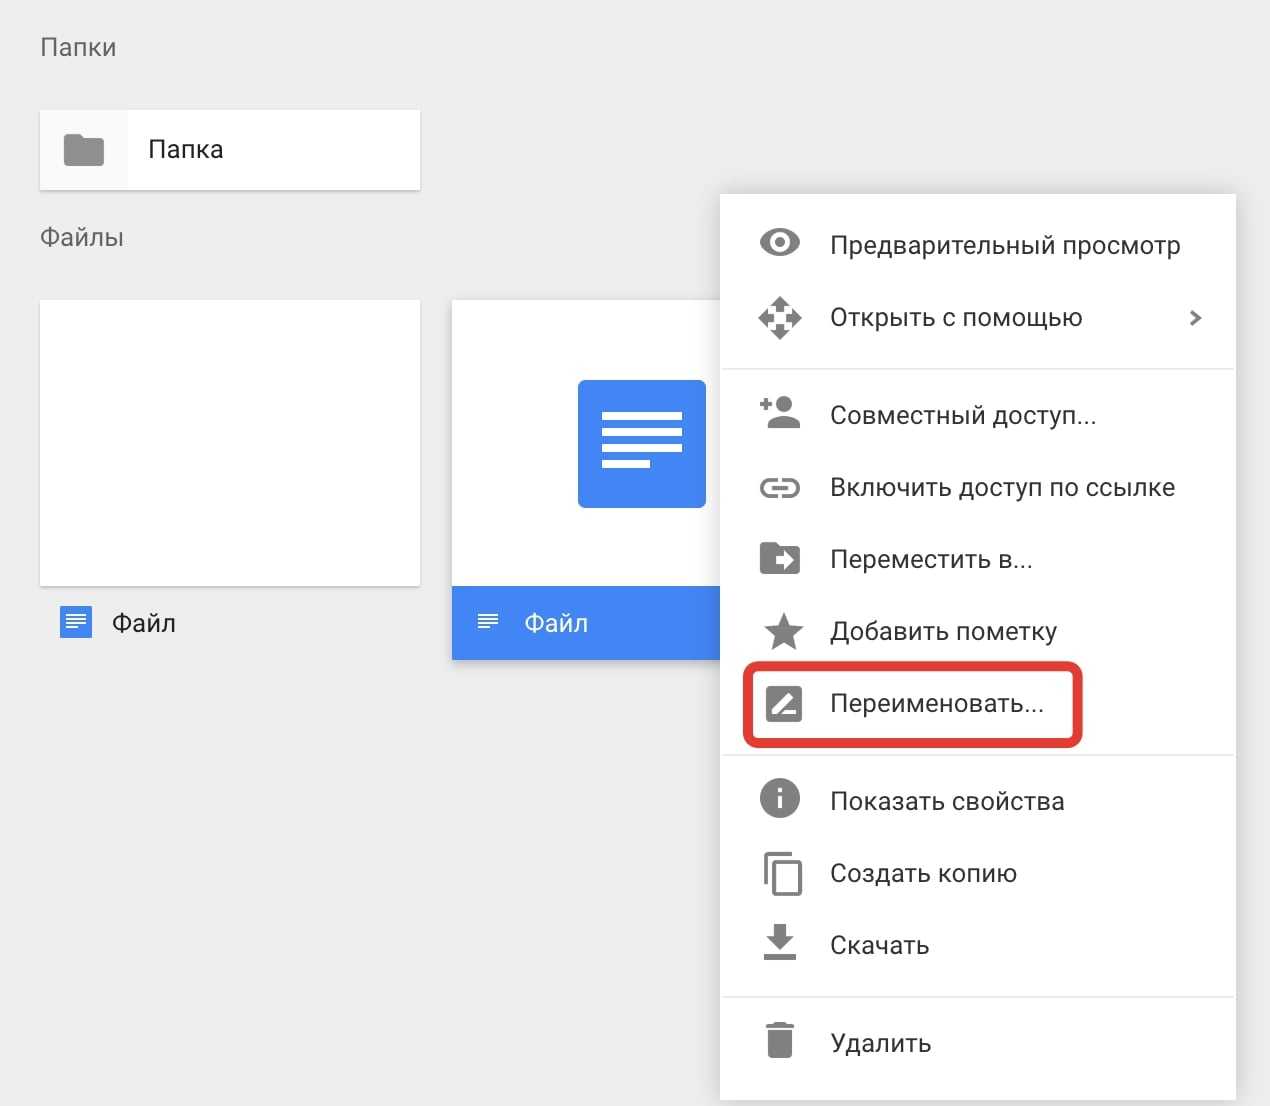Image resolution: width=1270 pixels, height=1106 pixels.
Task: Click the folder-with-arrow icon beside Переместить в
Action: pos(780,558)
